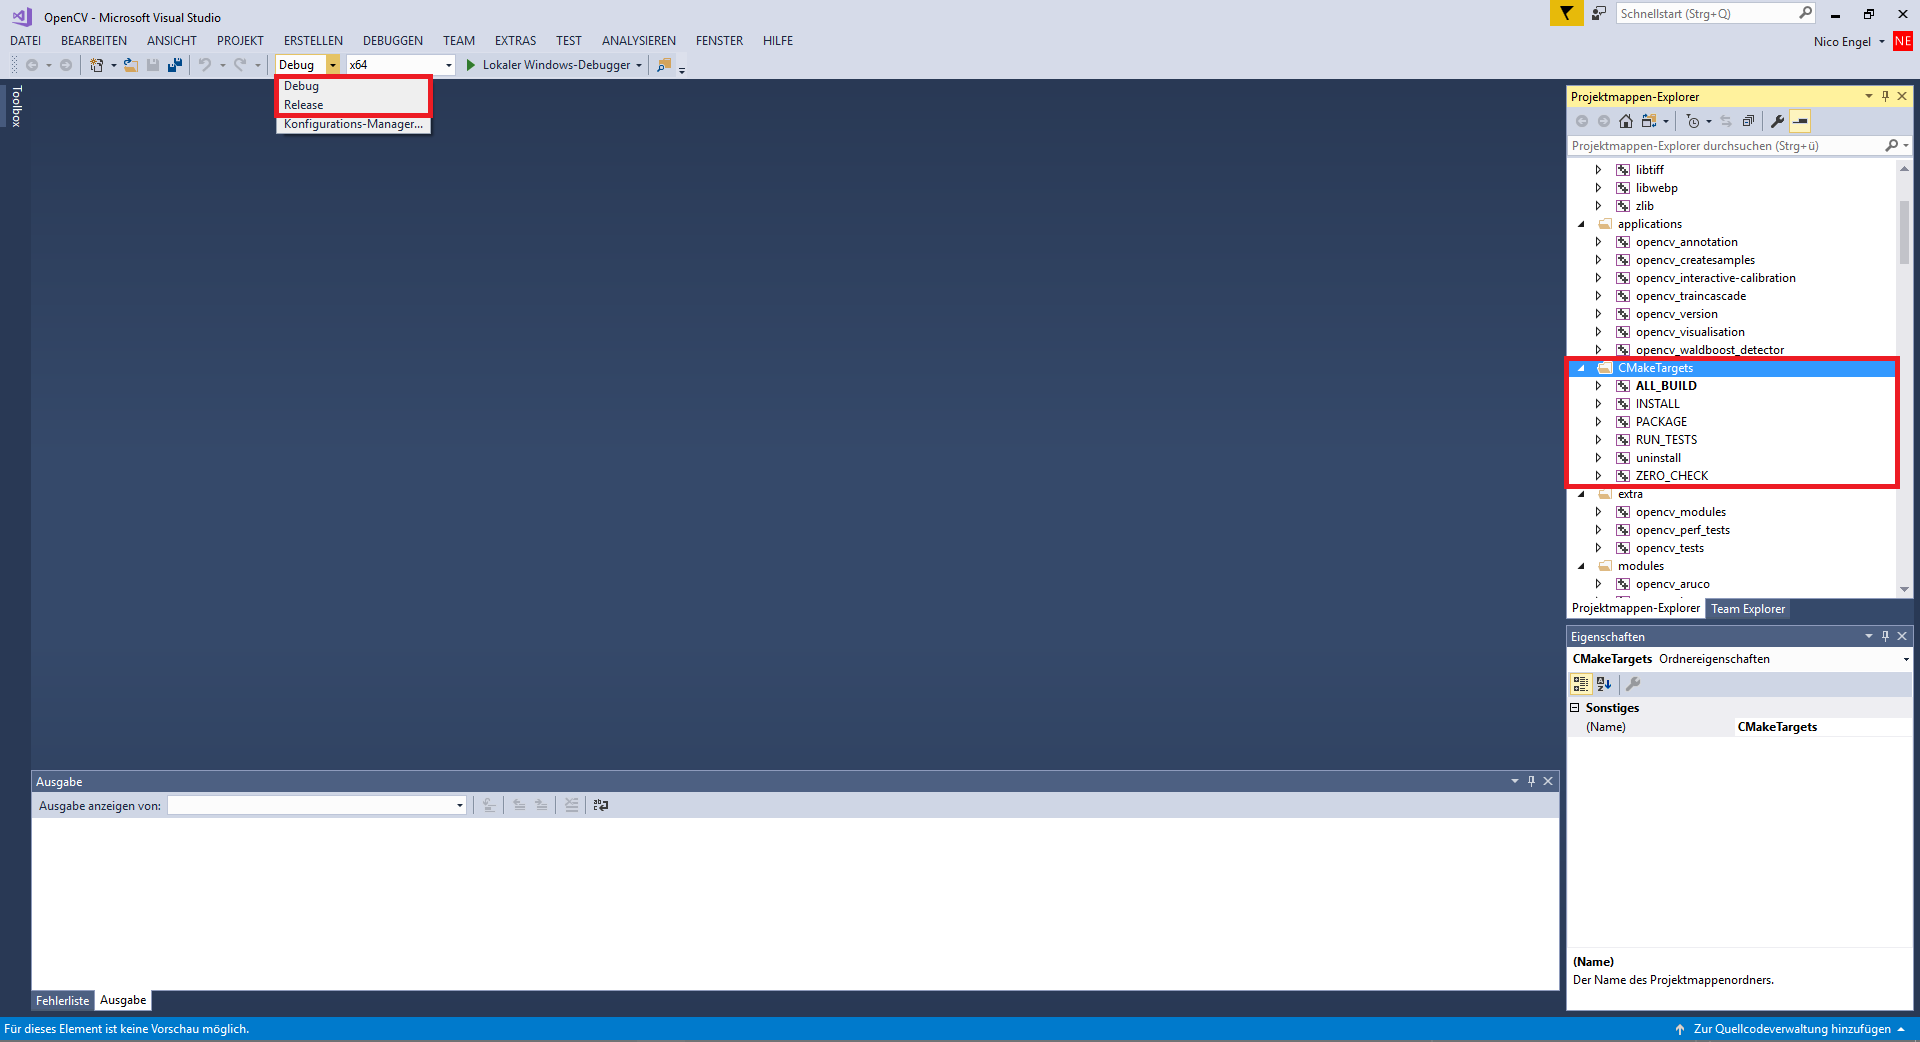1920x1042 pixels.
Task: Click the Projektmappen-Explorer search field
Action: pos(1727,146)
